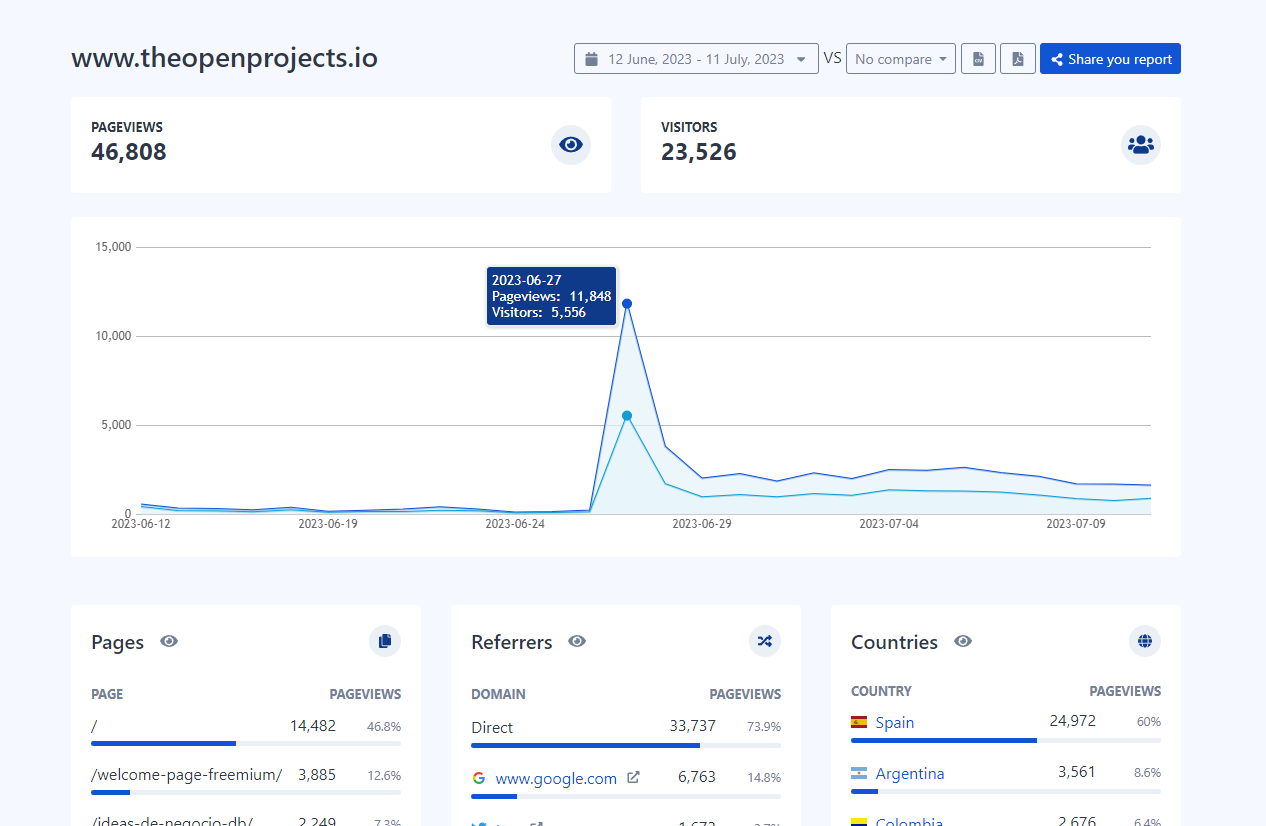Download the report as PDF

pyautogui.click(x=1017, y=58)
